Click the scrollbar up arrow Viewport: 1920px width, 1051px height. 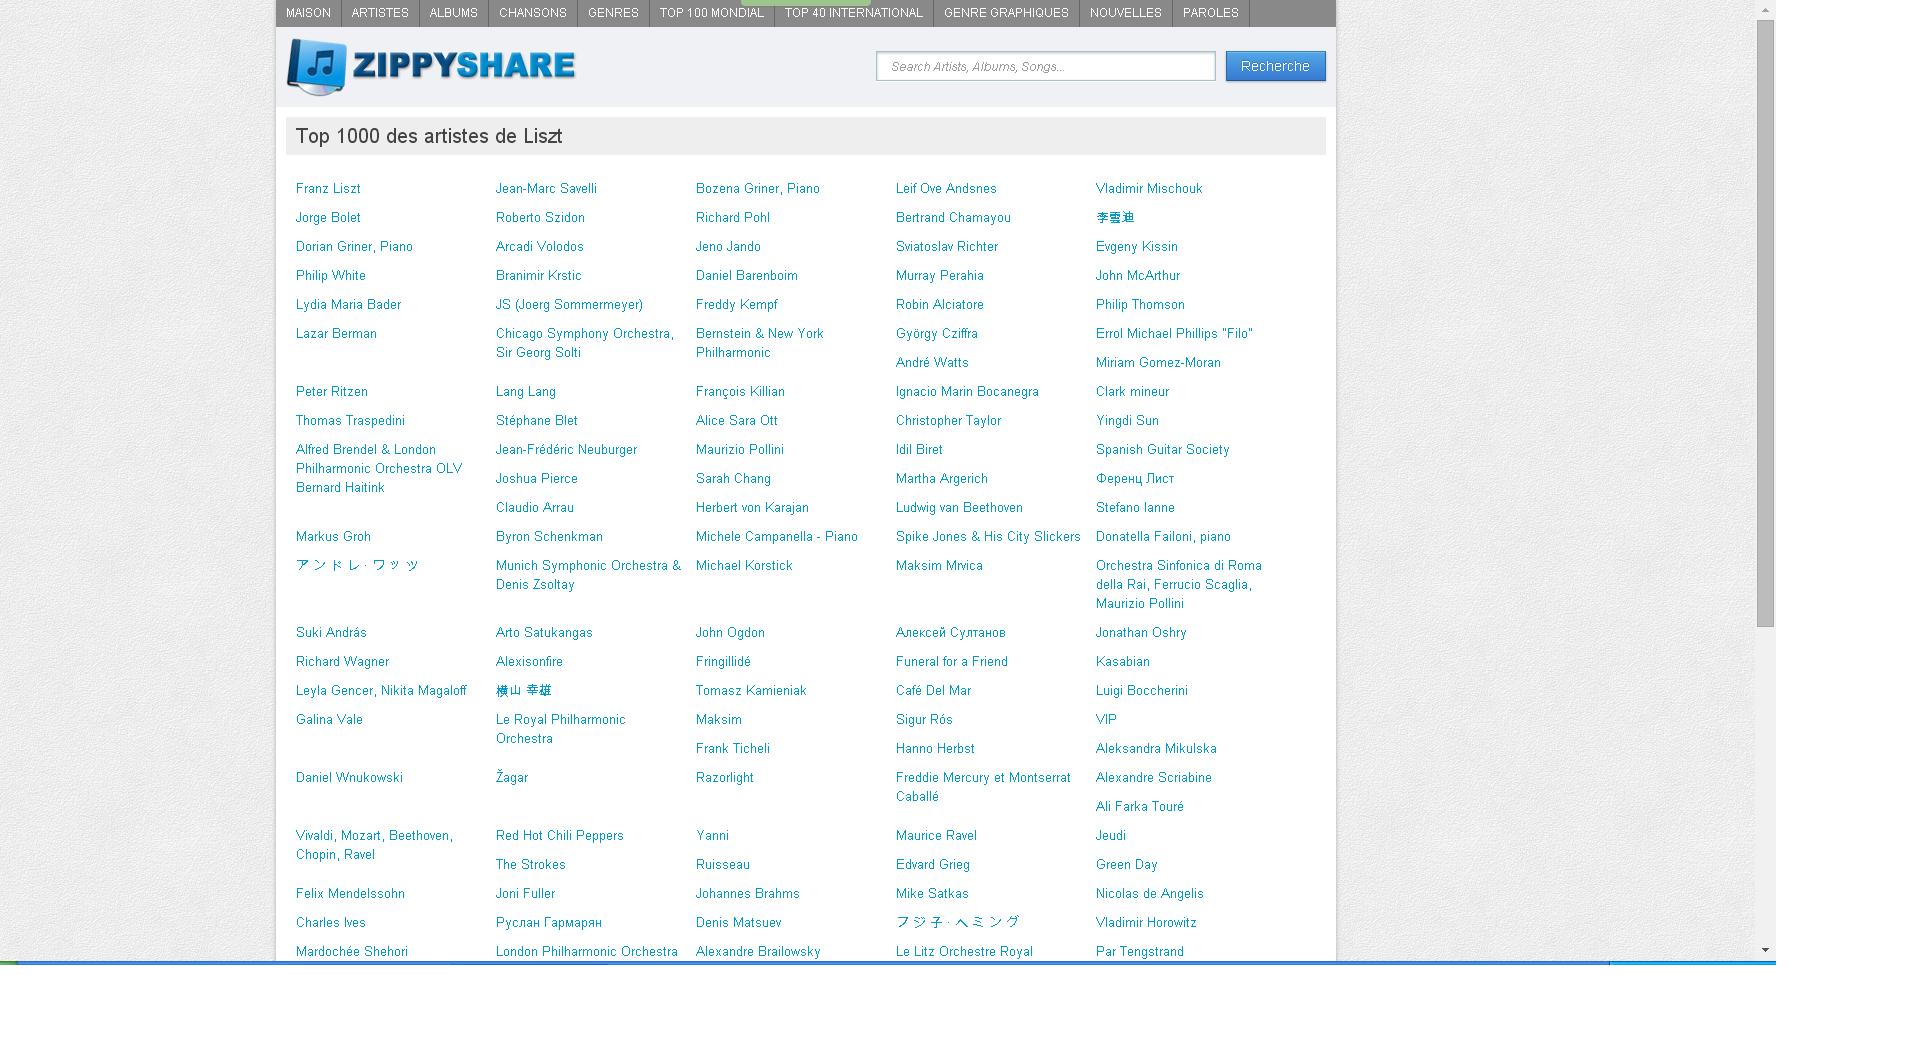(1765, 9)
